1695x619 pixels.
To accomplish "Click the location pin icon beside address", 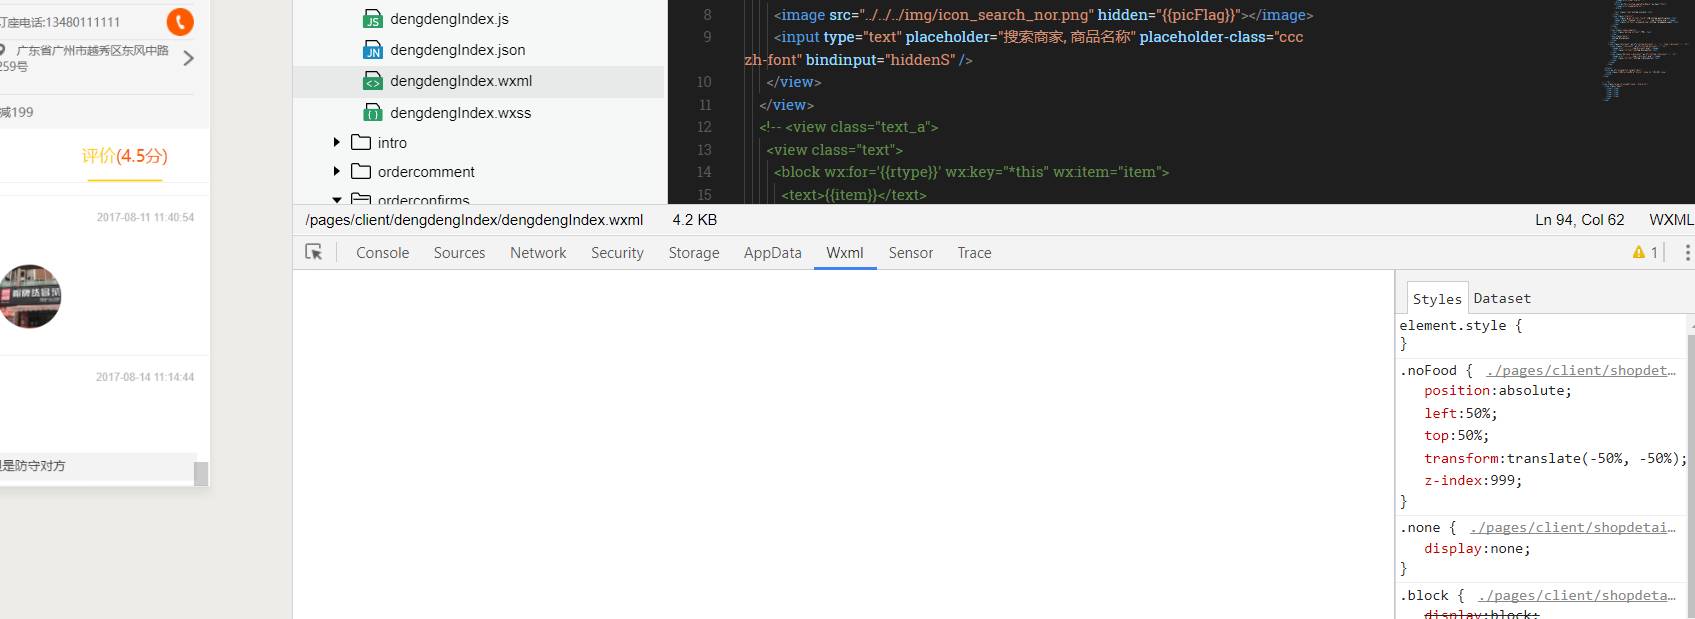I will click(x=3, y=50).
